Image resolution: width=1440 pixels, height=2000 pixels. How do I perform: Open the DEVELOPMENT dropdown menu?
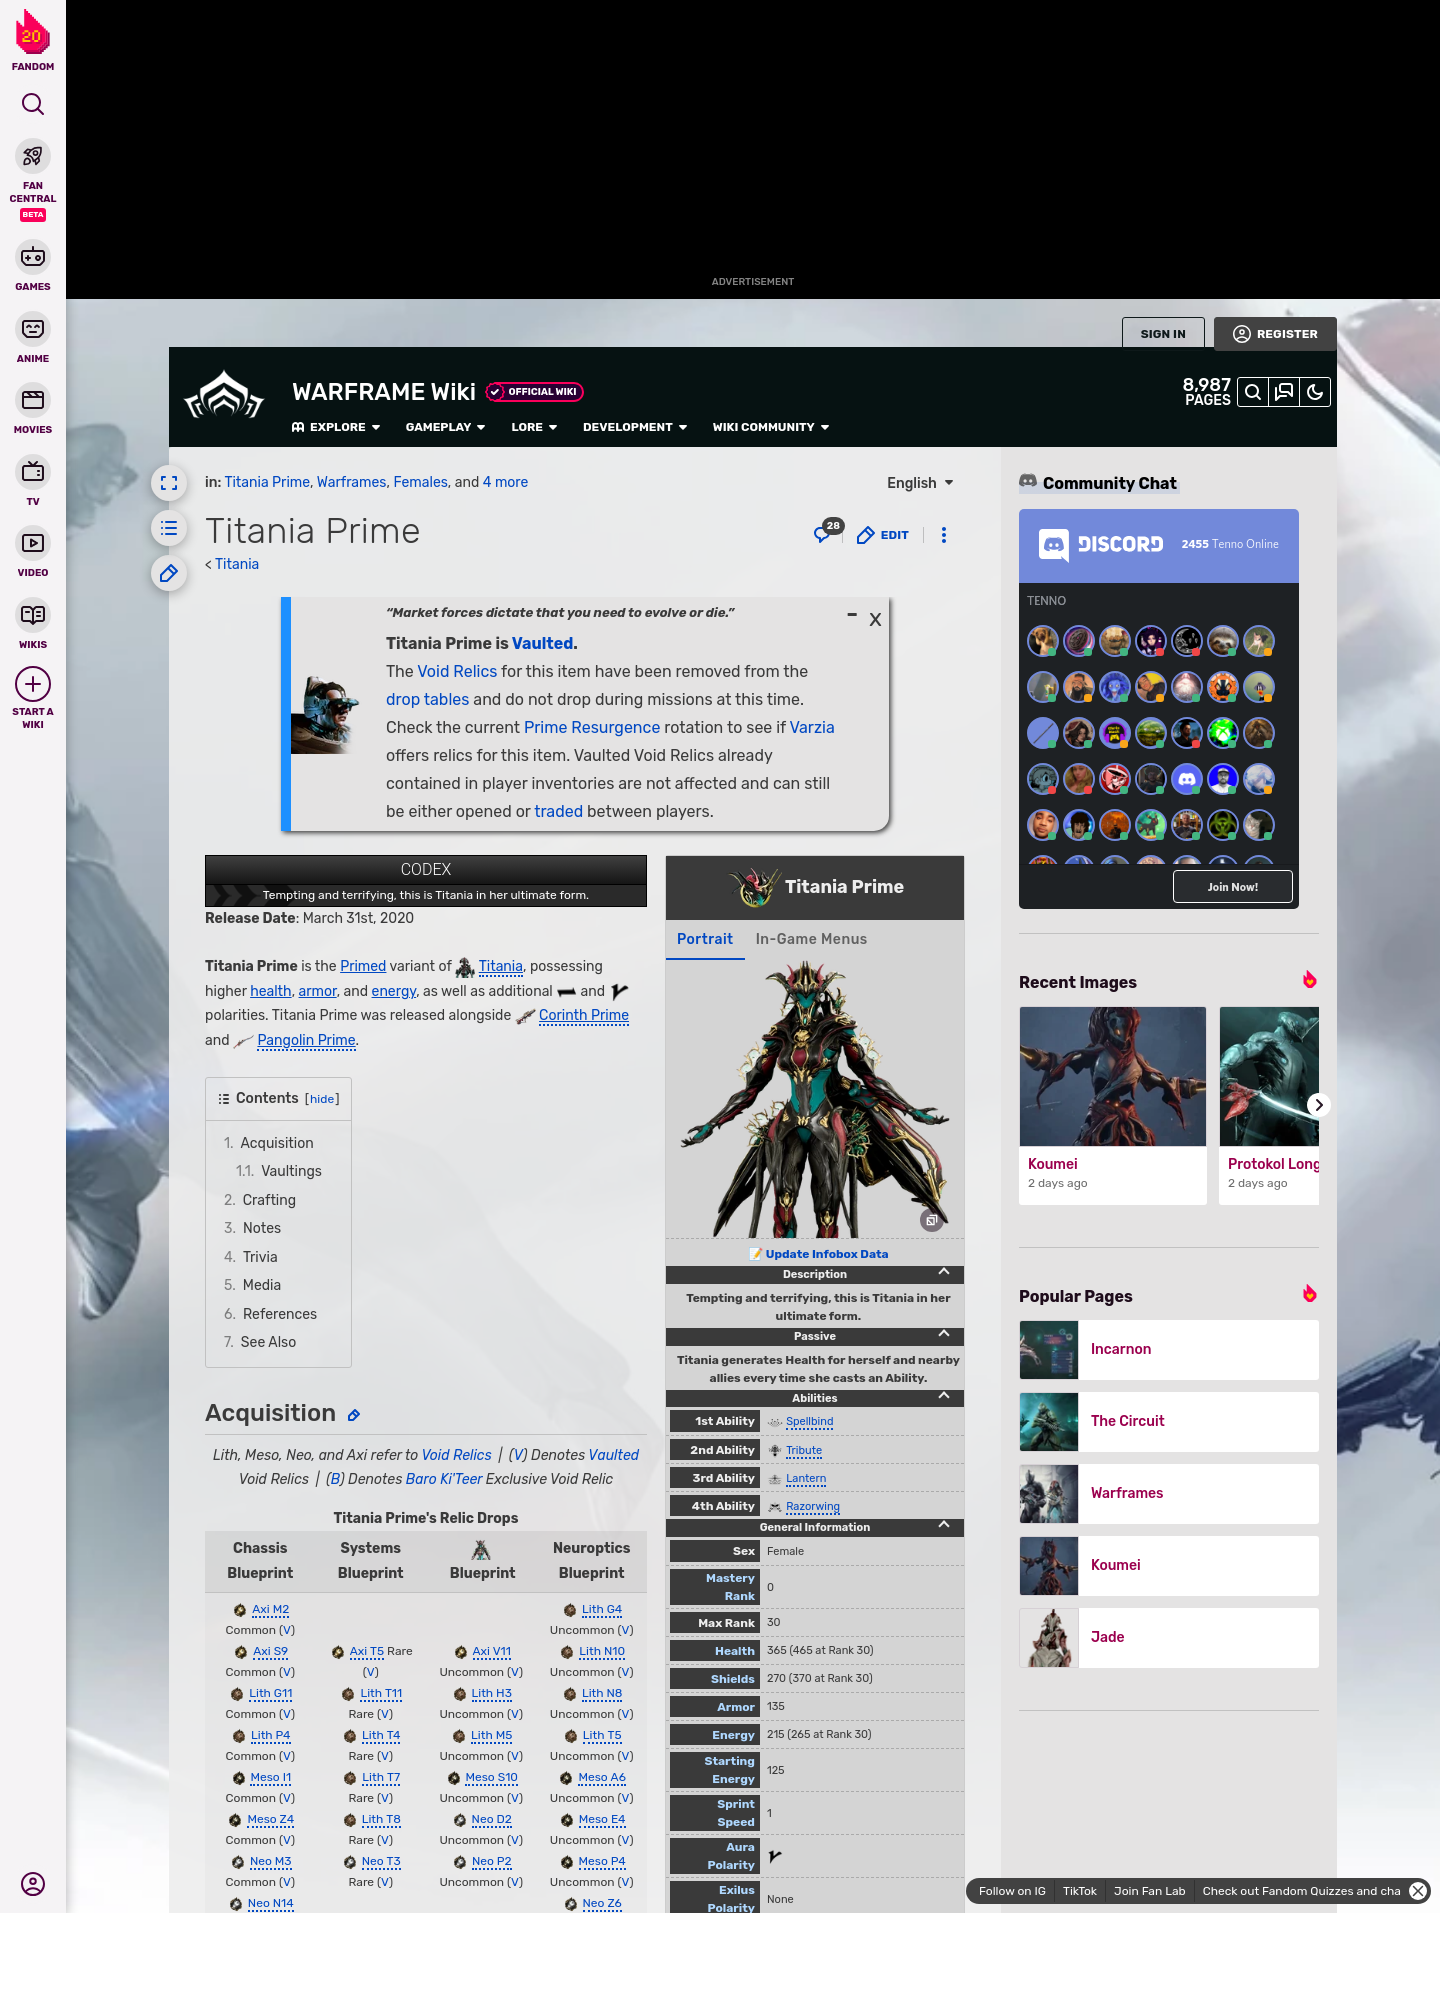pos(635,427)
